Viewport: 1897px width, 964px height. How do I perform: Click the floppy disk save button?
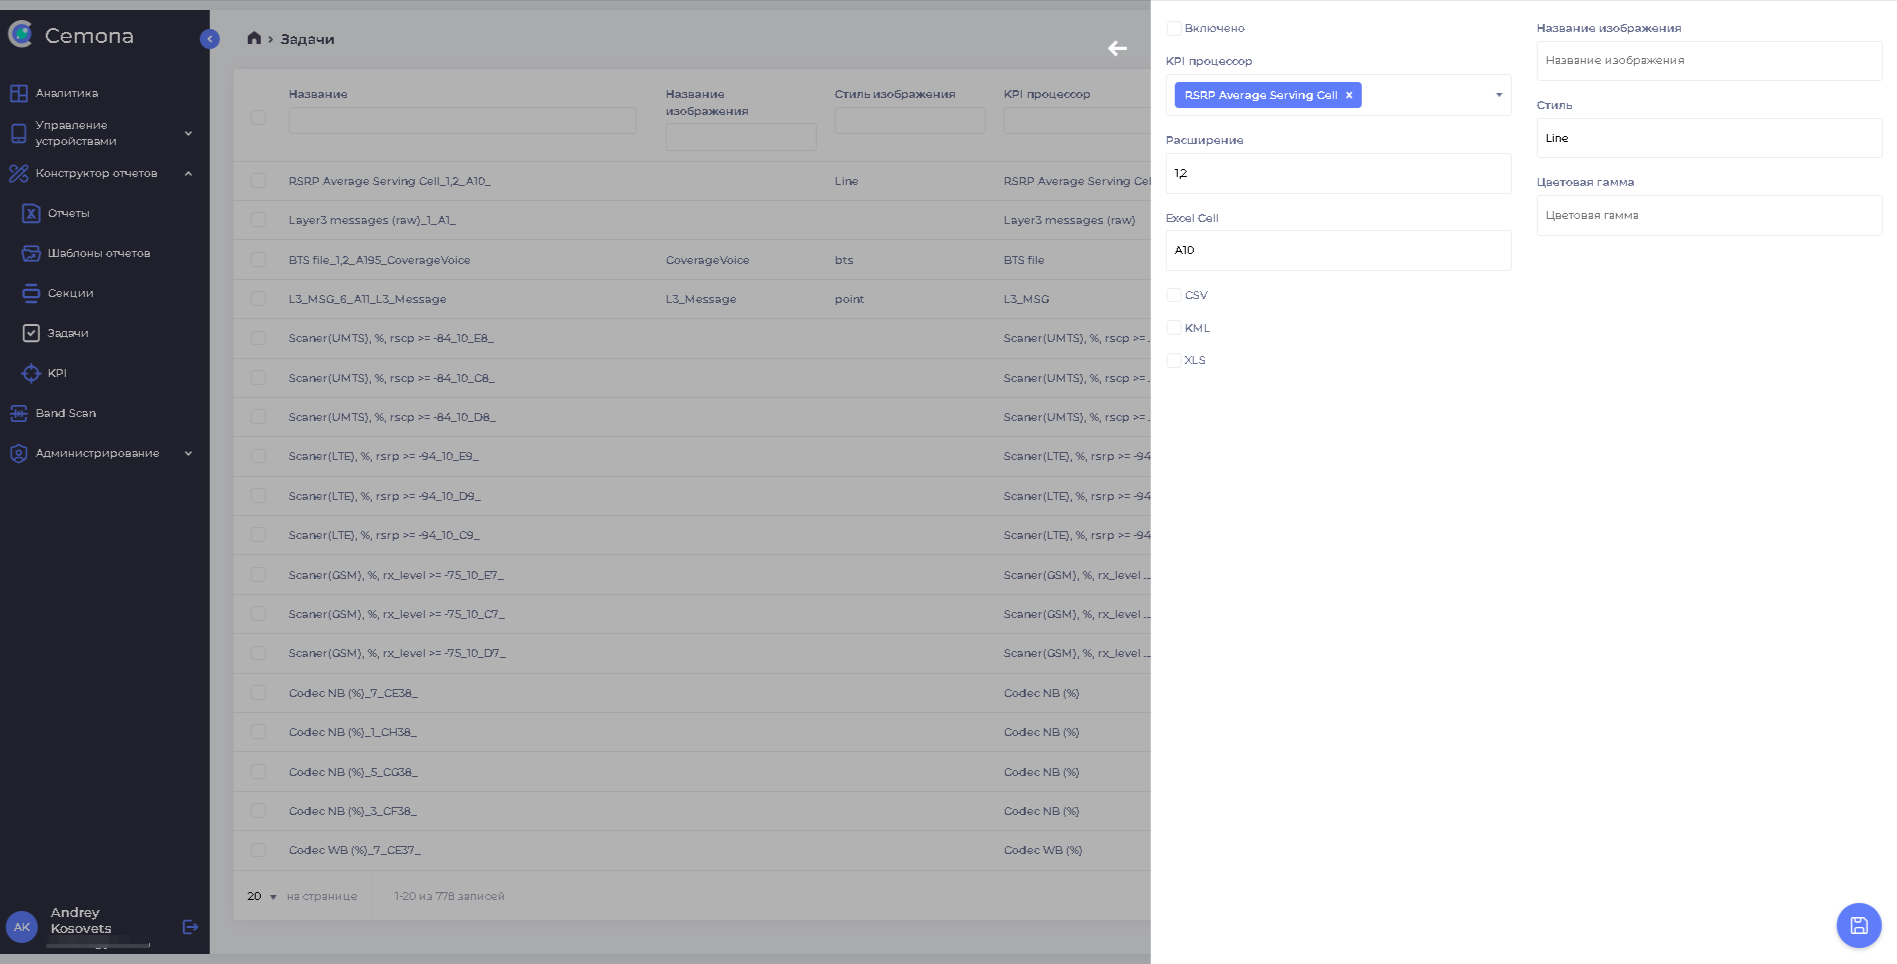1858,925
